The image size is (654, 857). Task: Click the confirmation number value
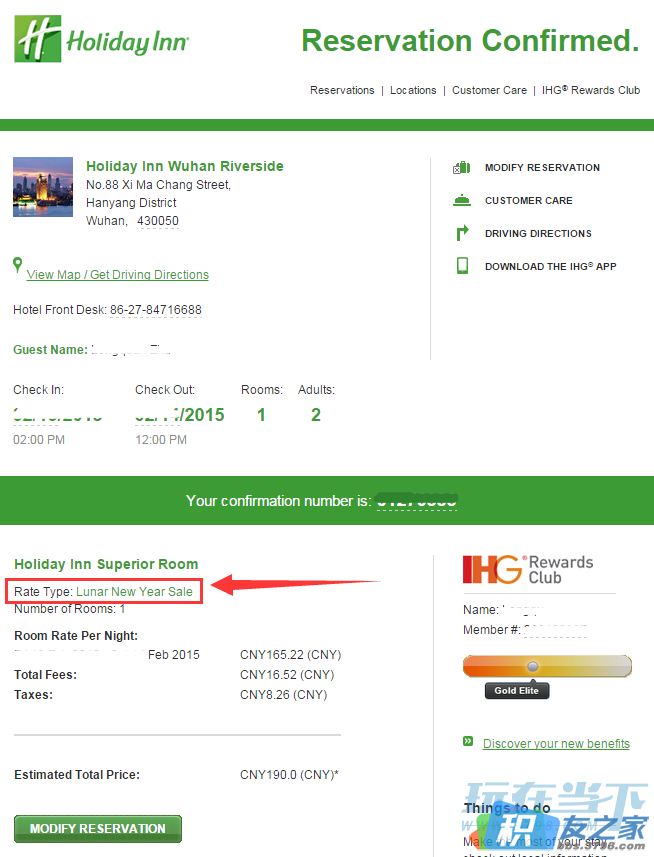[x=417, y=501]
